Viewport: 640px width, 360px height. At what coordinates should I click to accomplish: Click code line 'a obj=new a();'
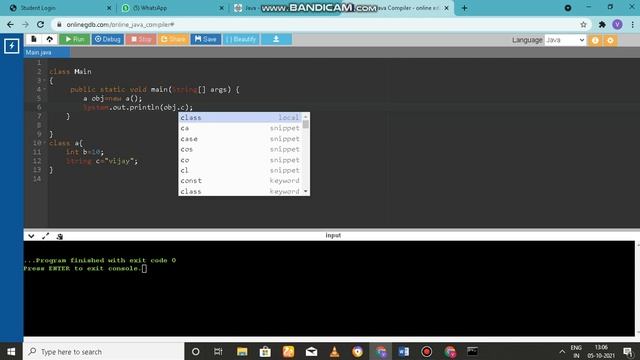(113, 98)
